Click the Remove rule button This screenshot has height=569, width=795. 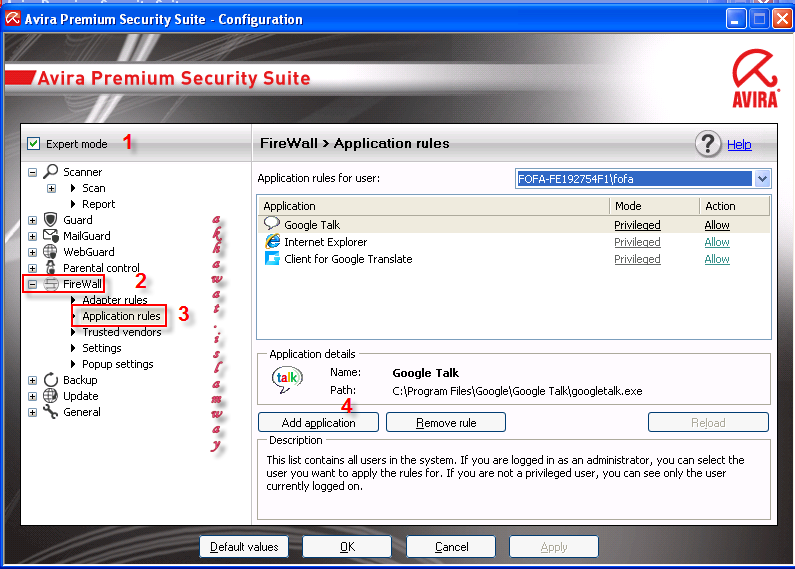(x=446, y=422)
